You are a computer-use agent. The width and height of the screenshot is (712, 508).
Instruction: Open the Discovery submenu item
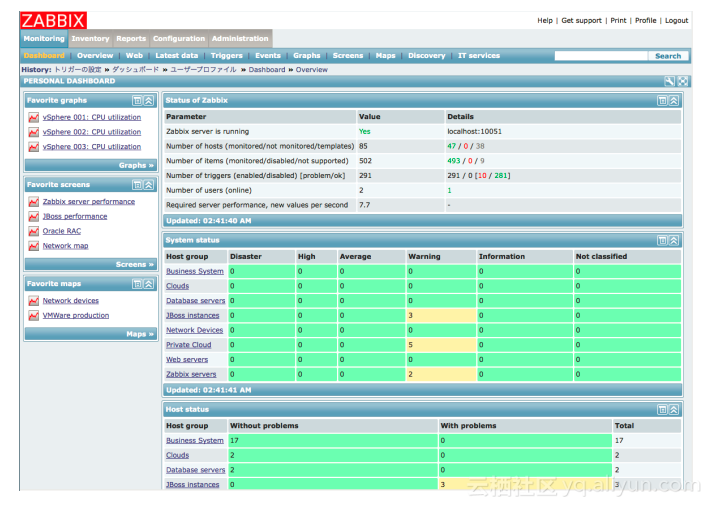tap(426, 56)
